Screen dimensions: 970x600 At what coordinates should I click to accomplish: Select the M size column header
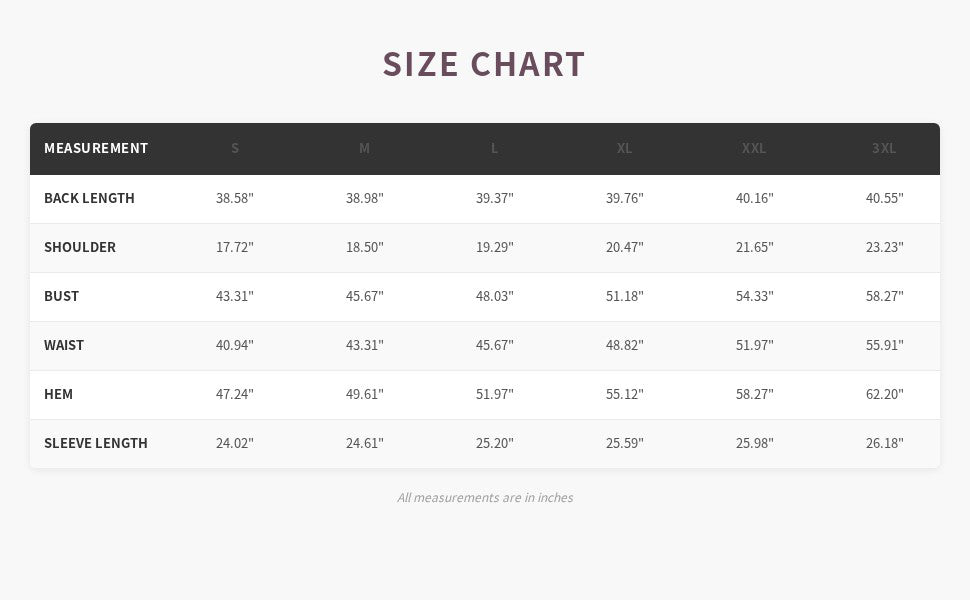point(365,148)
